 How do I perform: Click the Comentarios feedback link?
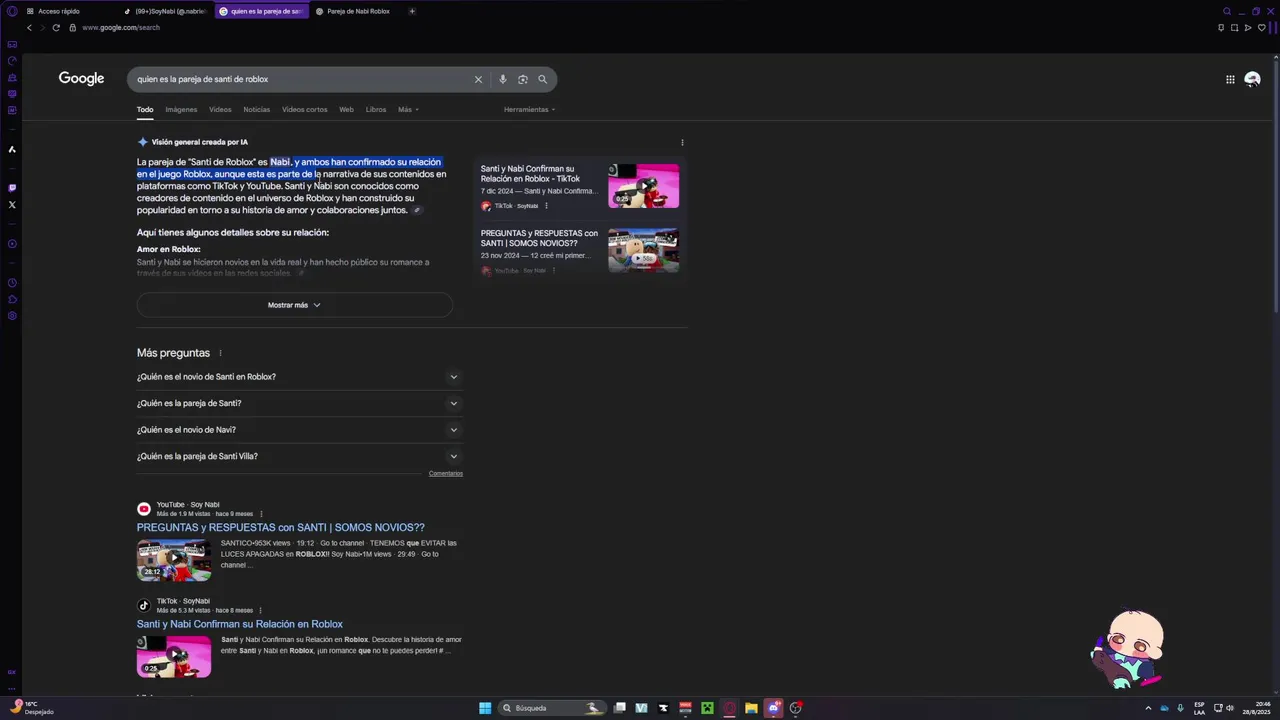(x=446, y=473)
